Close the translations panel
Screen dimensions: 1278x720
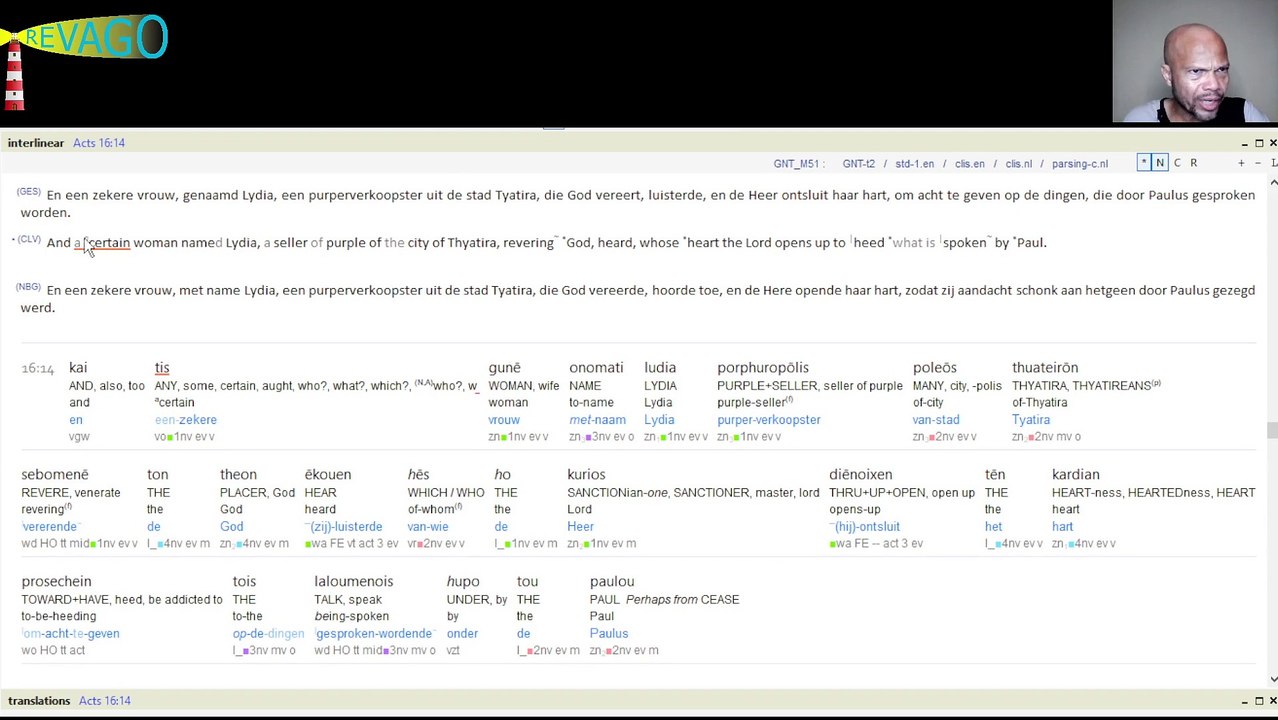[x=1272, y=701]
